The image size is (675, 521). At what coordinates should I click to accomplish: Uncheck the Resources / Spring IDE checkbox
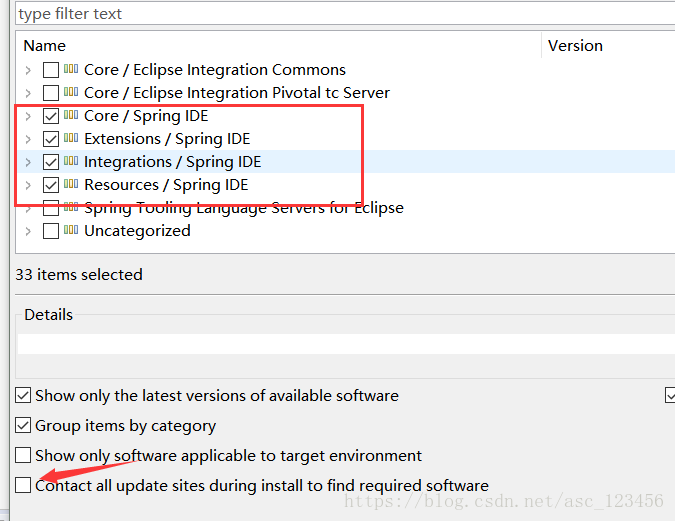point(51,185)
